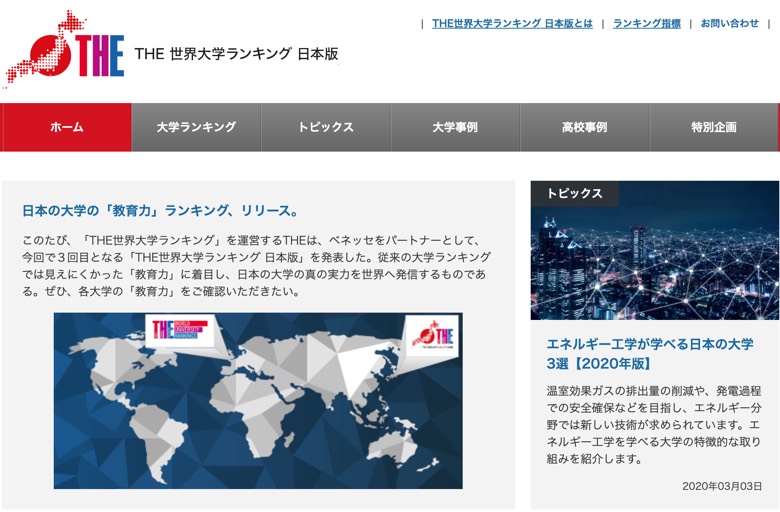Select the 大学ランキング navigation tab
The image size is (780, 512).
(x=196, y=127)
